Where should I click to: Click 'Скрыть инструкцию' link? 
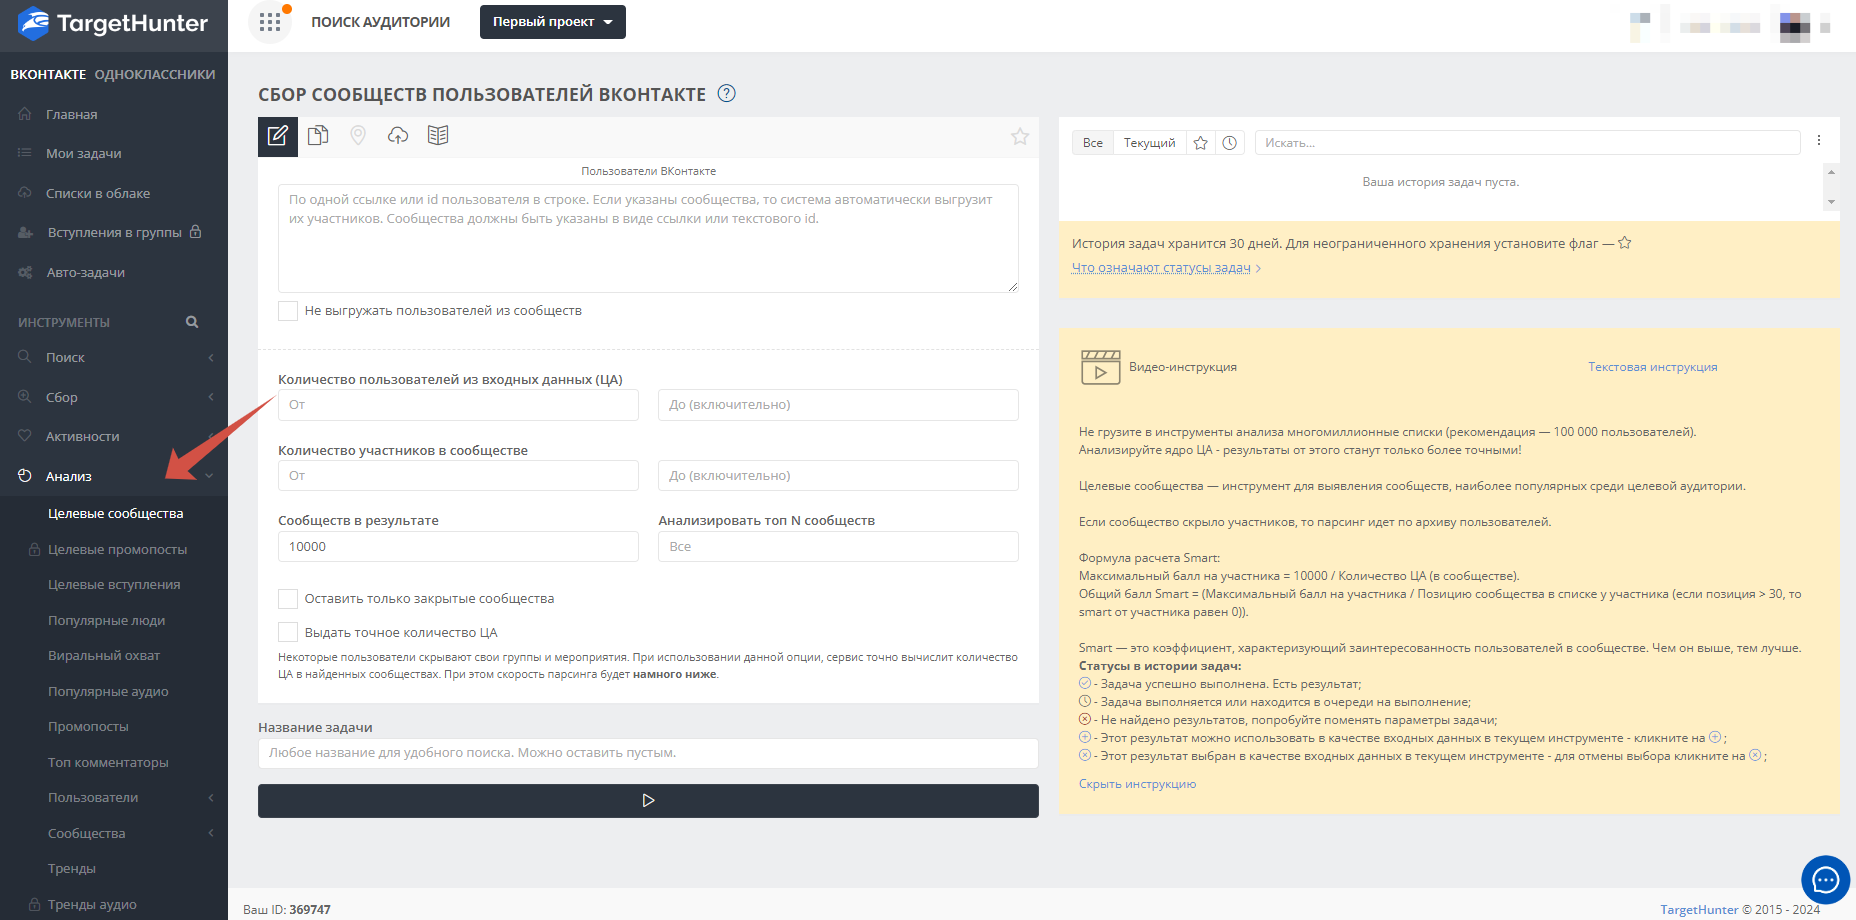(x=1137, y=784)
